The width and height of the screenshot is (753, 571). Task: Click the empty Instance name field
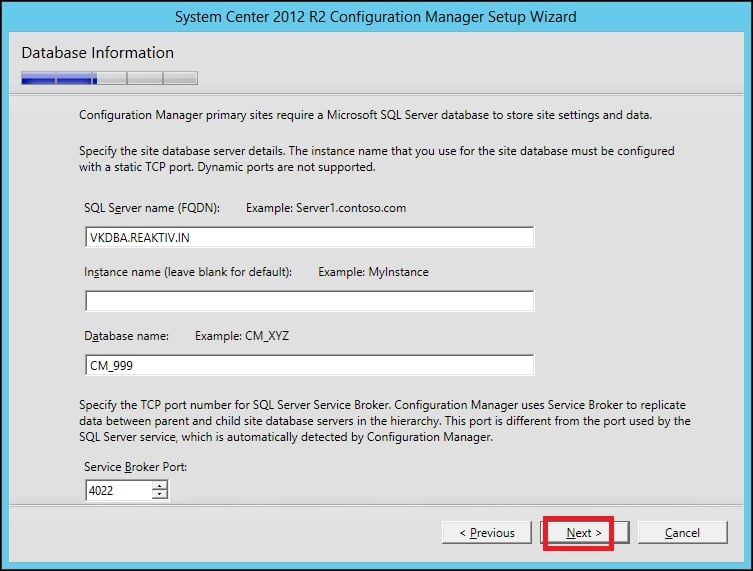[309, 301]
